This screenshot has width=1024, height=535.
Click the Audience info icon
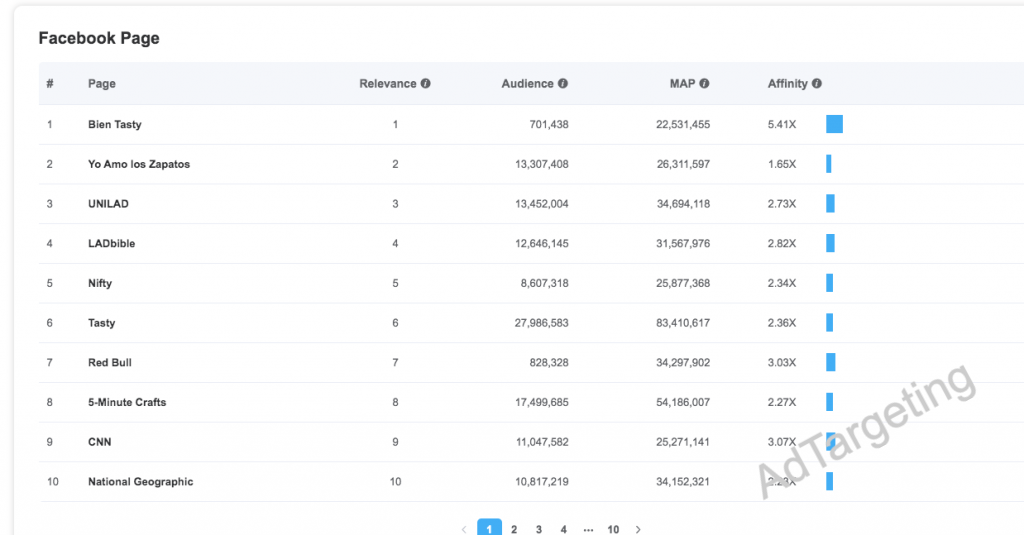(563, 84)
